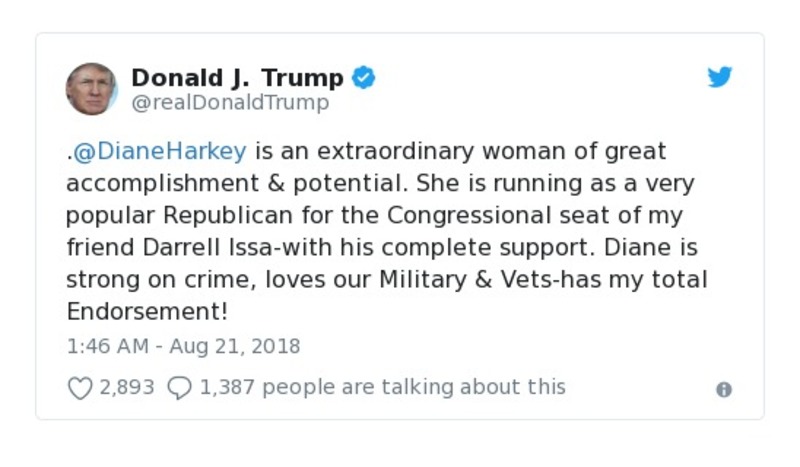Click the 1:46 AM - Aug 21, 2018 timestamp

pos(183,346)
